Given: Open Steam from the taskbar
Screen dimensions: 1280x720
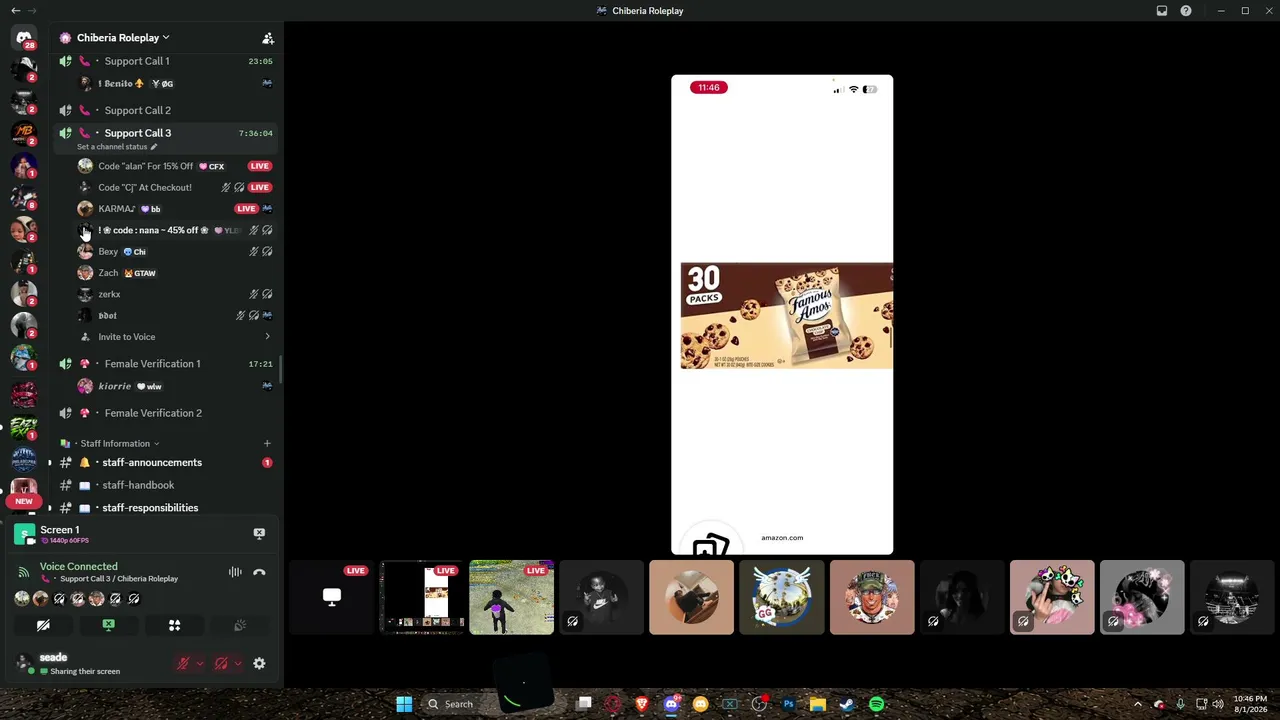Looking at the screenshot, I should pyautogui.click(x=847, y=704).
